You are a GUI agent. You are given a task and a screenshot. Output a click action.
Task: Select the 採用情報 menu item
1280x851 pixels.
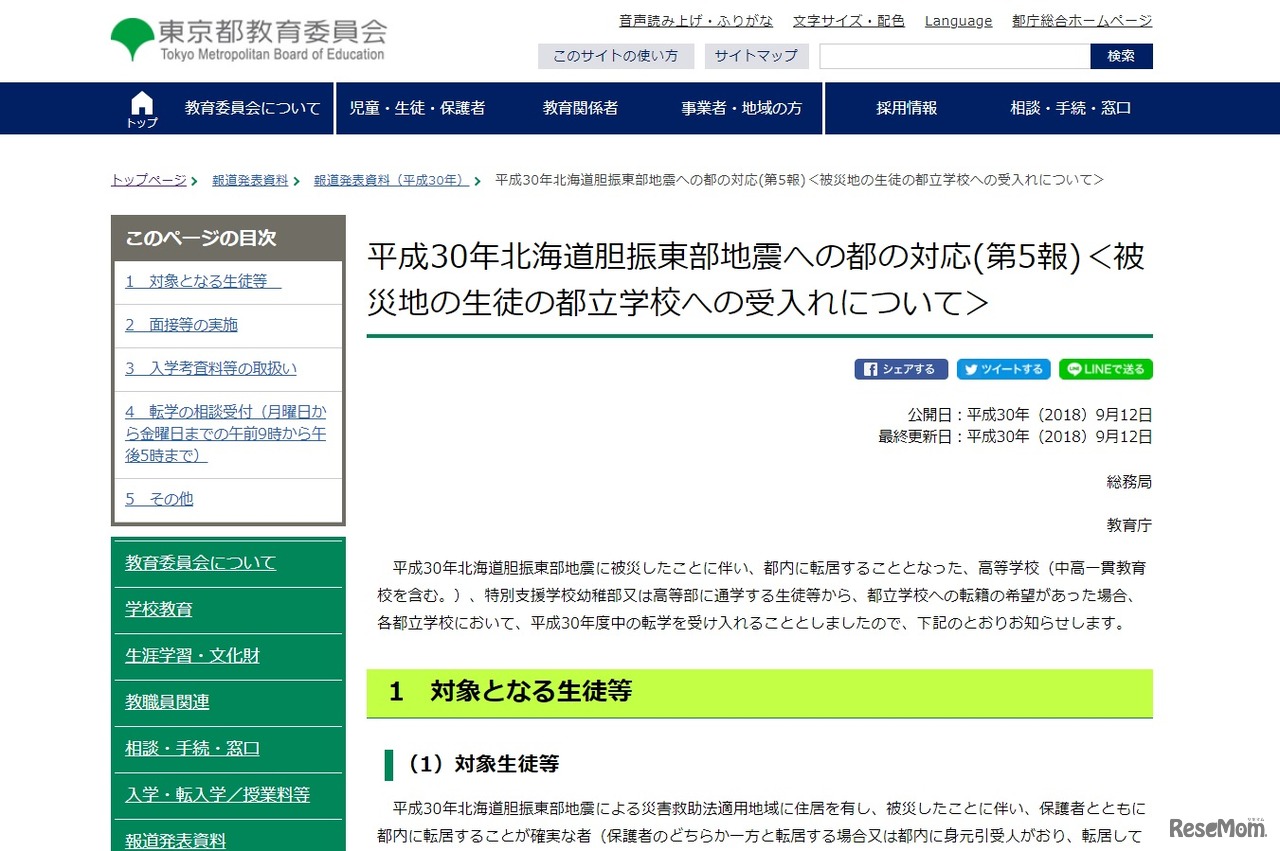tap(905, 108)
